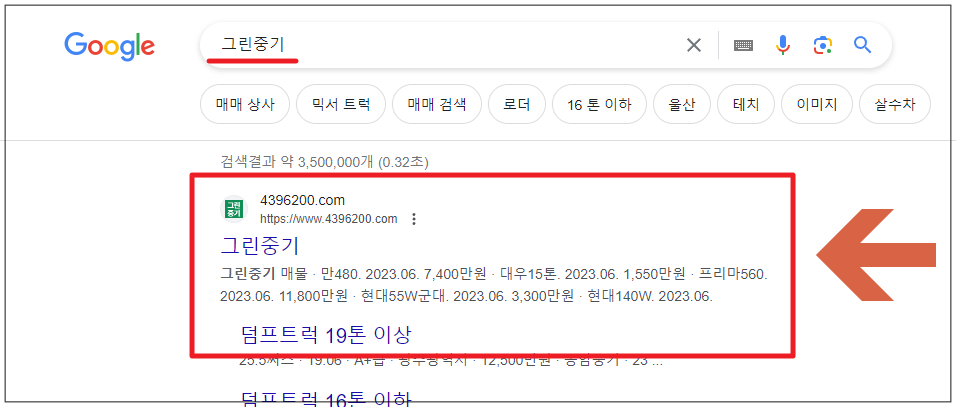Image resolution: width=956 pixels, height=407 pixels.
Task: Click the 그린중기 green site favicon
Action: 234,209
